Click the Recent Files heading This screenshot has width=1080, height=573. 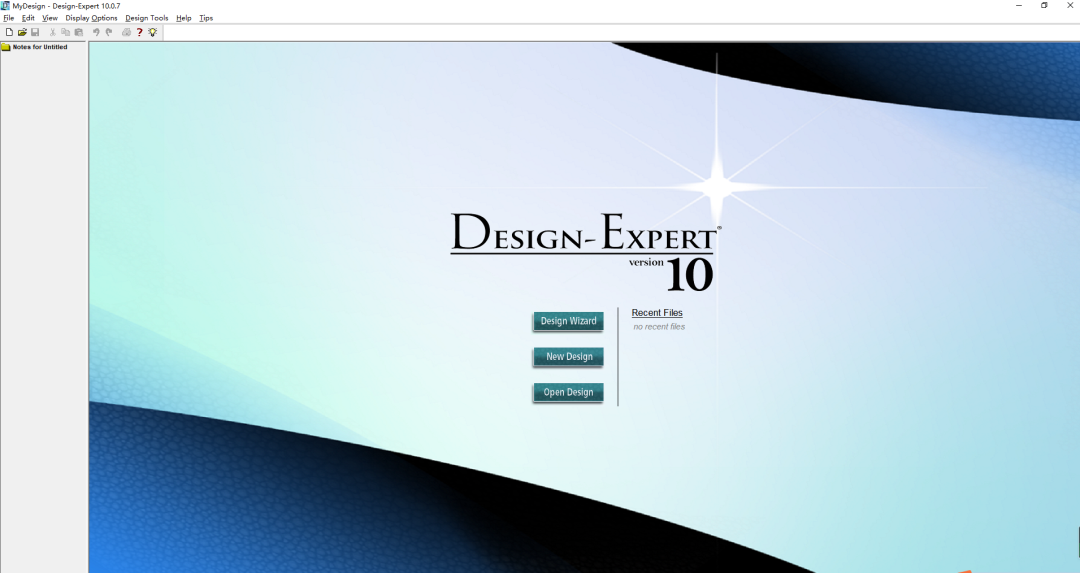click(x=657, y=313)
